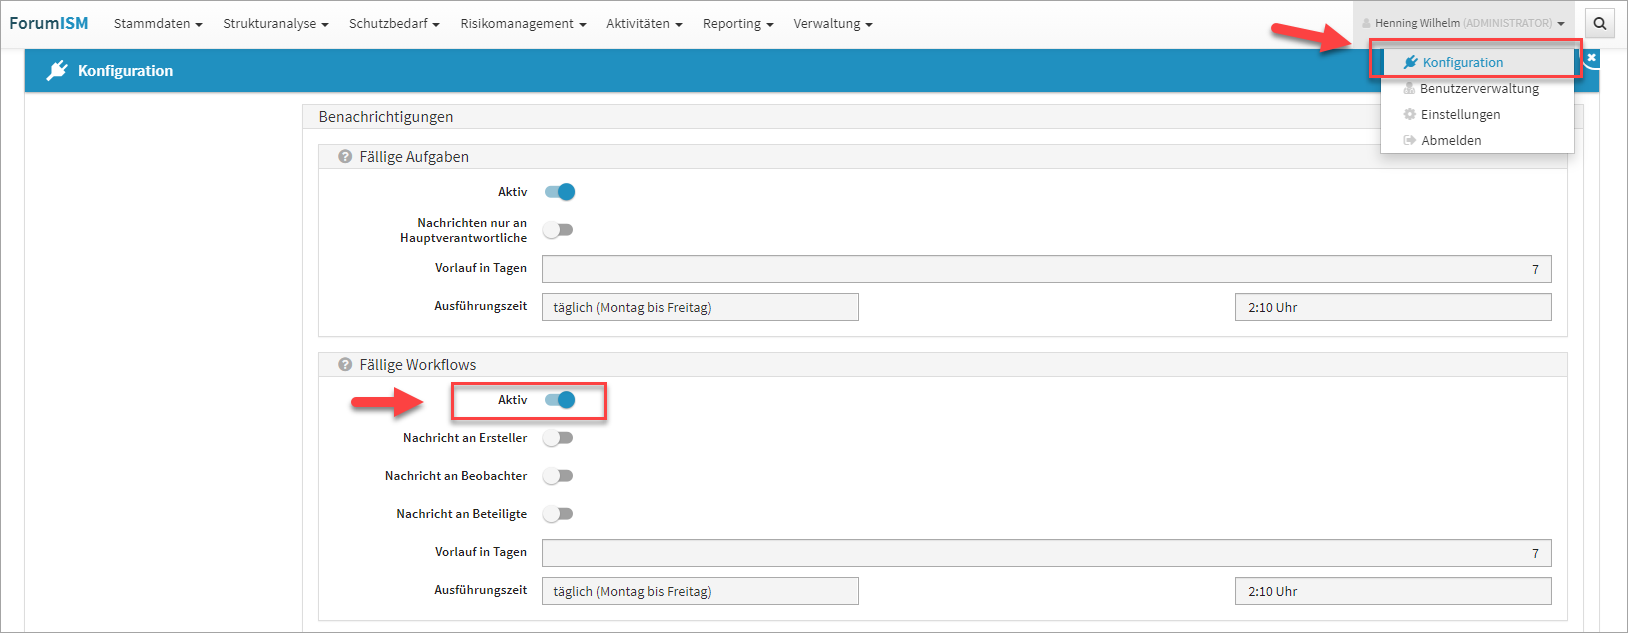
Task: Click the Konfiguration plug icon in header
Action: [57, 70]
